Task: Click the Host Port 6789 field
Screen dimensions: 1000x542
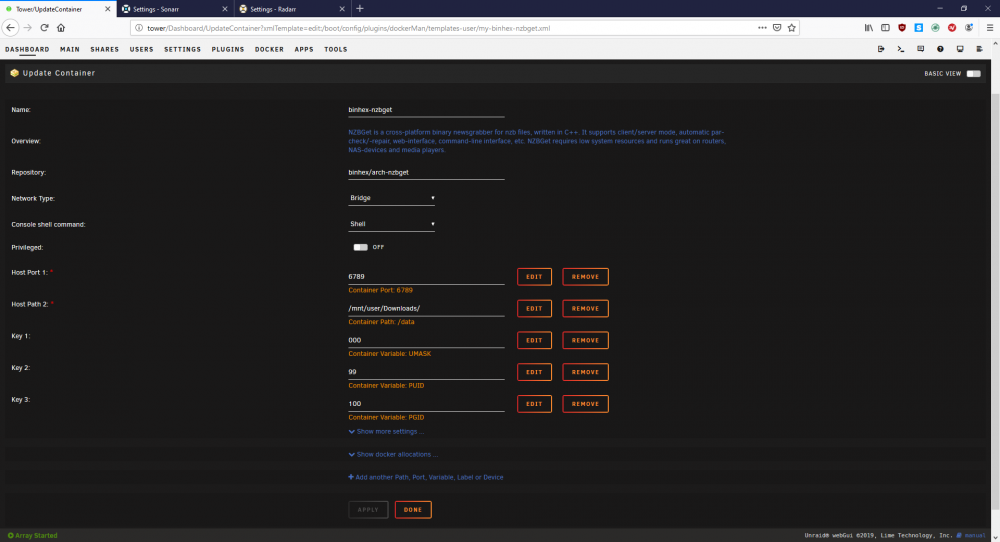Action: (426, 277)
